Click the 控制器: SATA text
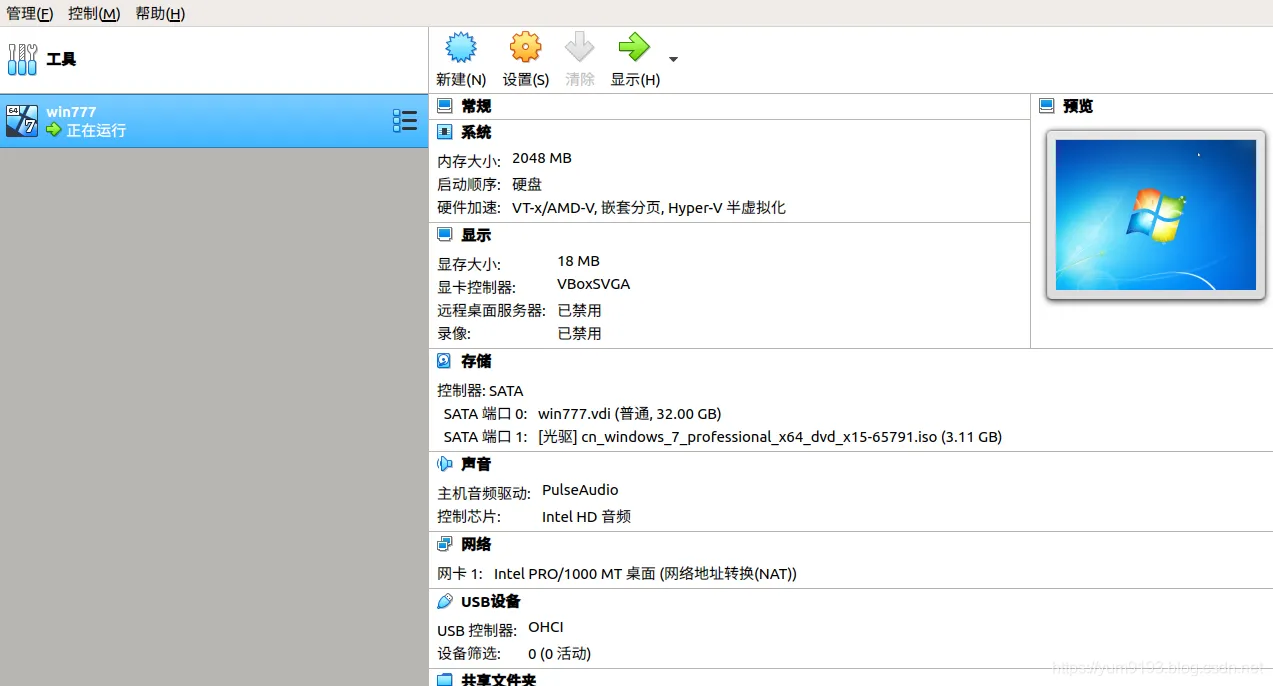The image size is (1273, 686). coord(480,391)
